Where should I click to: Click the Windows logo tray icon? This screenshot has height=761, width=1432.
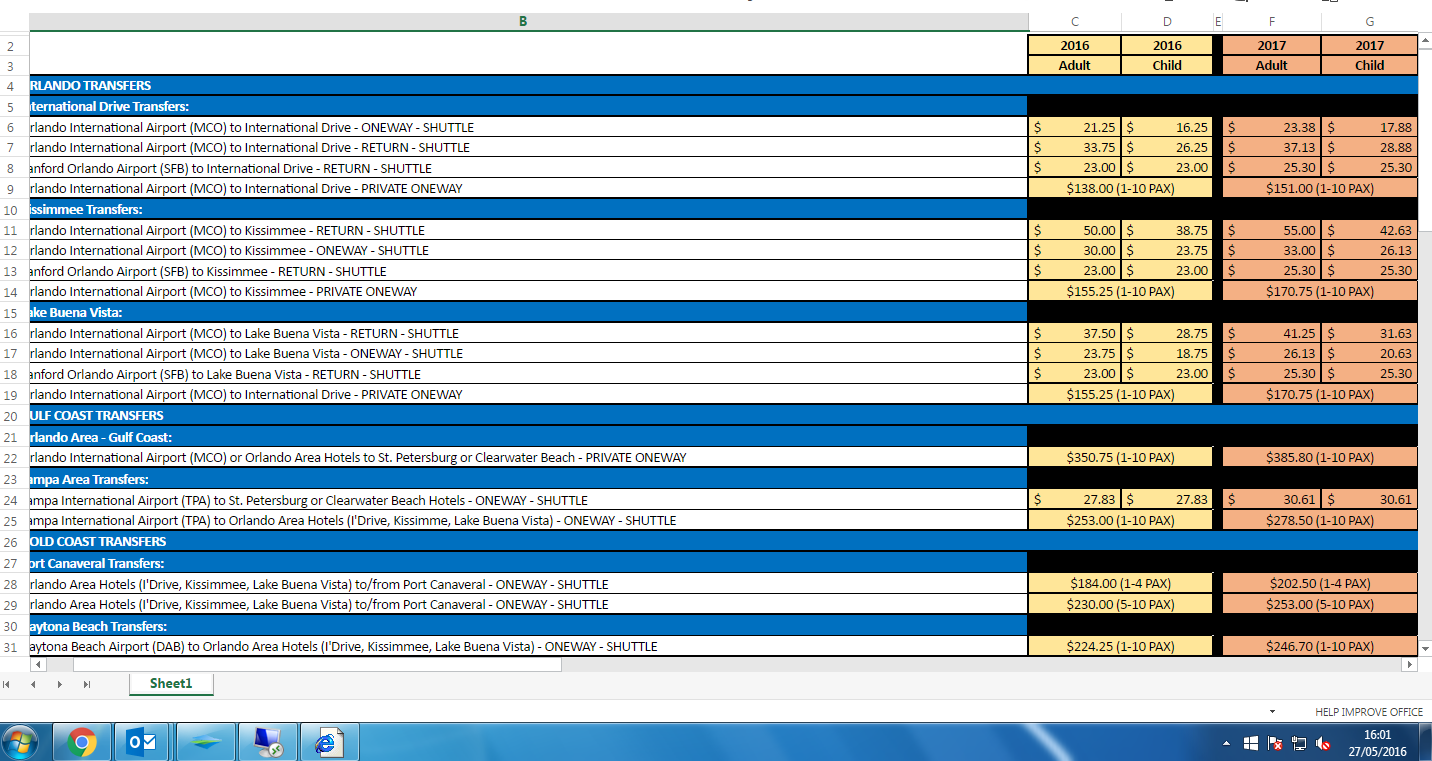tap(1251, 744)
